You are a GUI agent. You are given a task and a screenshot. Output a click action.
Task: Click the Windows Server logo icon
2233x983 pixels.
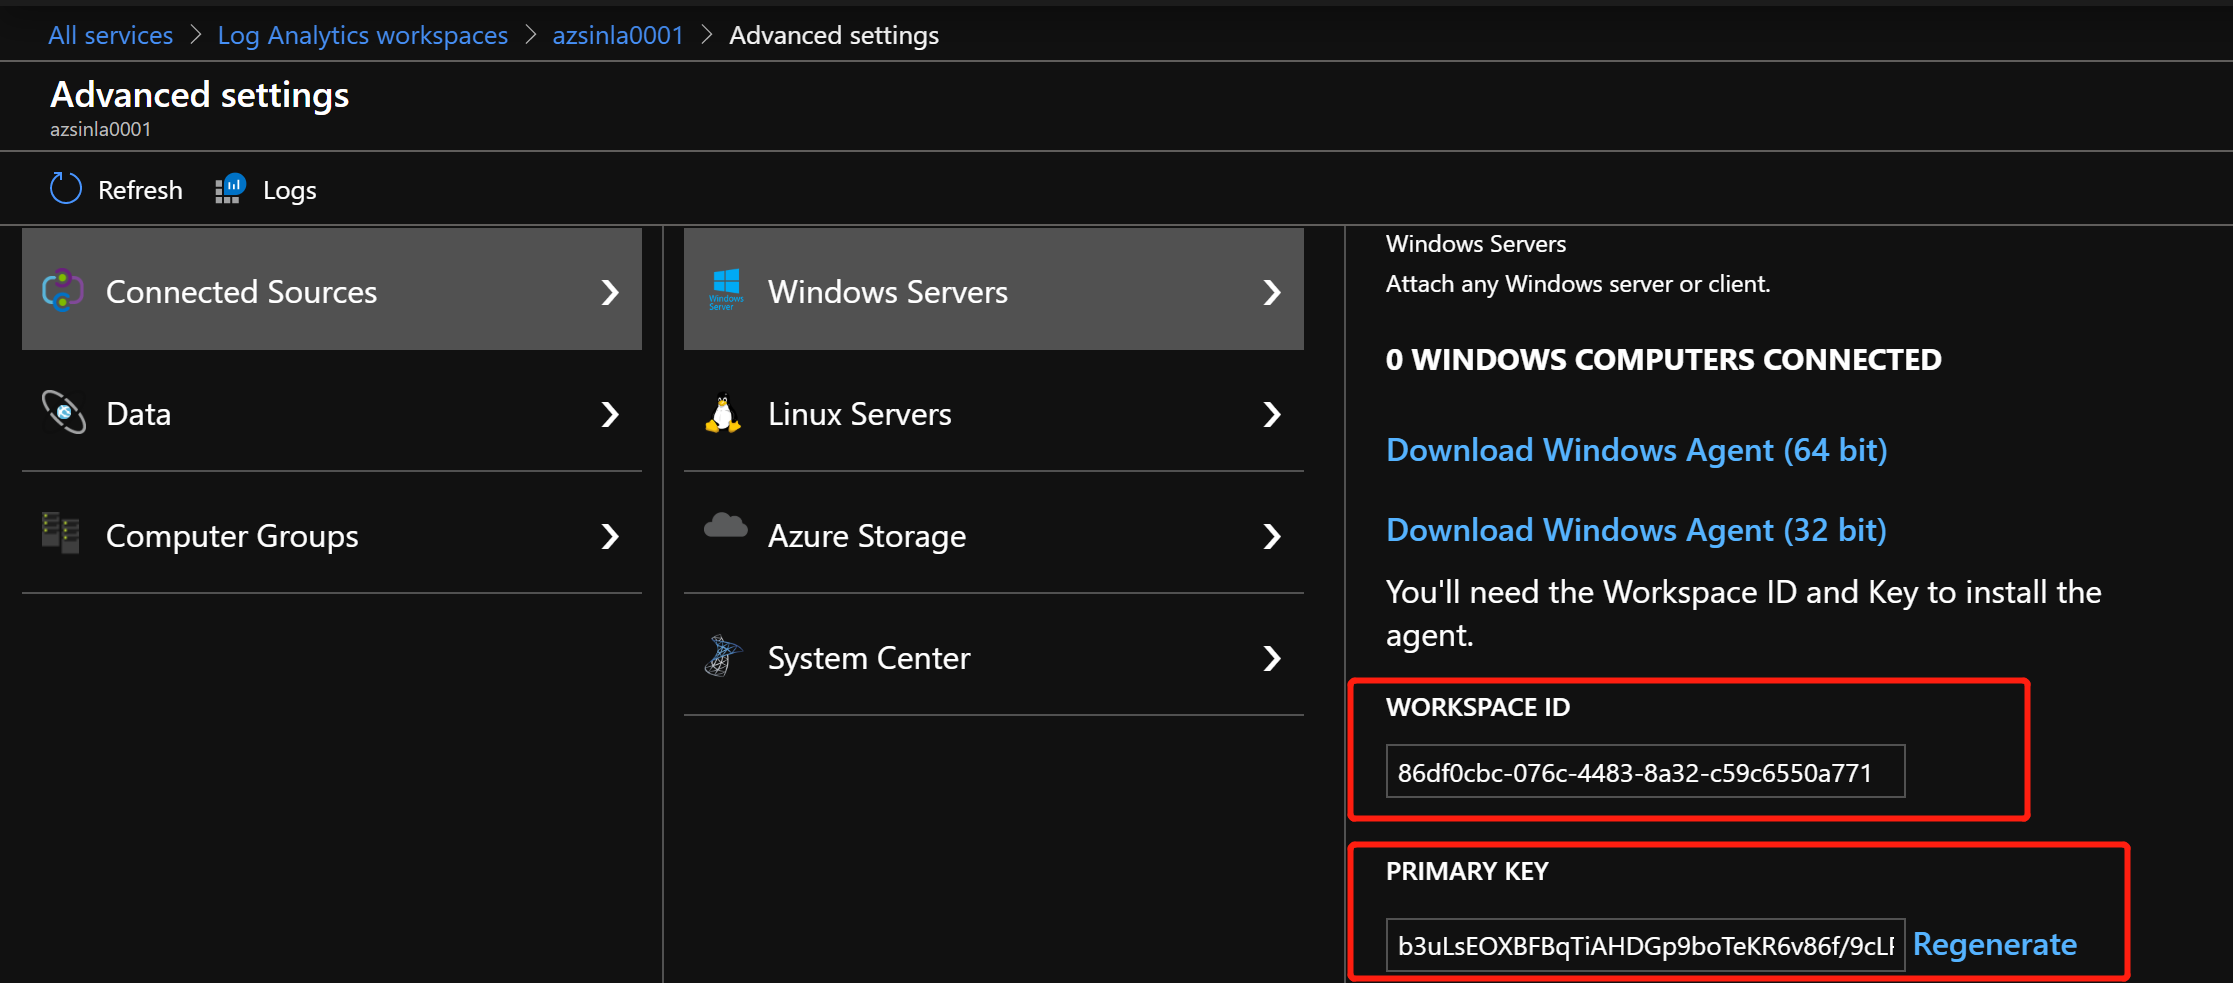point(726,290)
